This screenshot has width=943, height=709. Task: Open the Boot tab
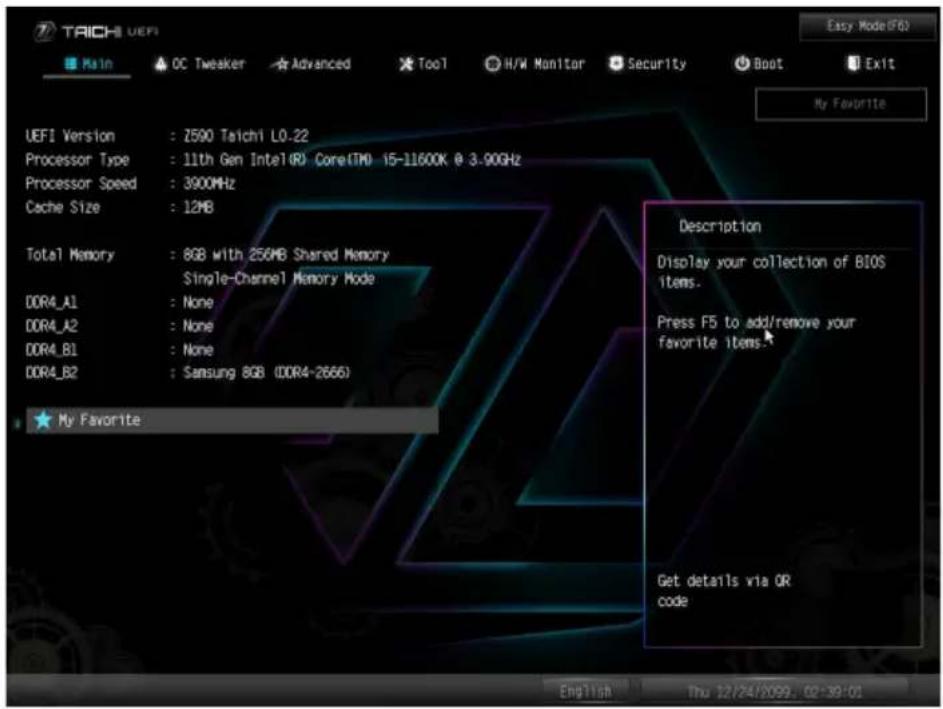coord(759,64)
